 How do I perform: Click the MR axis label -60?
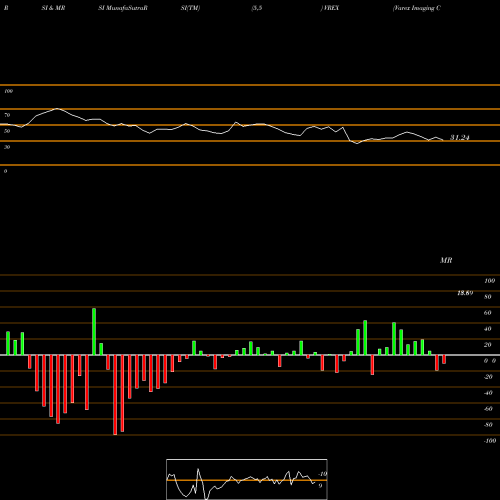pyautogui.click(x=488, y=409)
